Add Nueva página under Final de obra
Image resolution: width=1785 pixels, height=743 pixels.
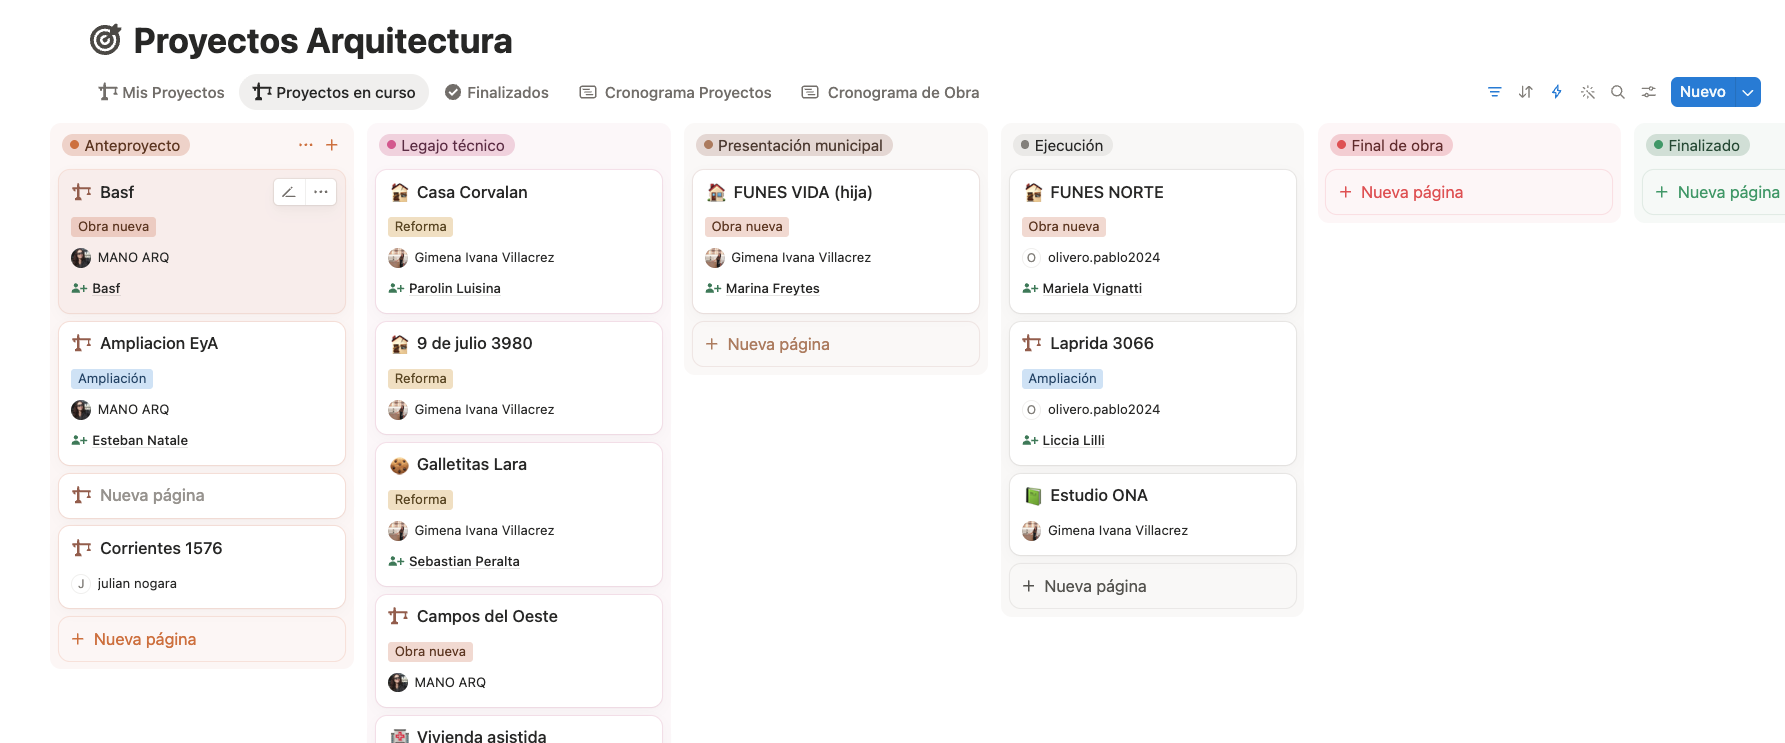[x=1469, y=192]
